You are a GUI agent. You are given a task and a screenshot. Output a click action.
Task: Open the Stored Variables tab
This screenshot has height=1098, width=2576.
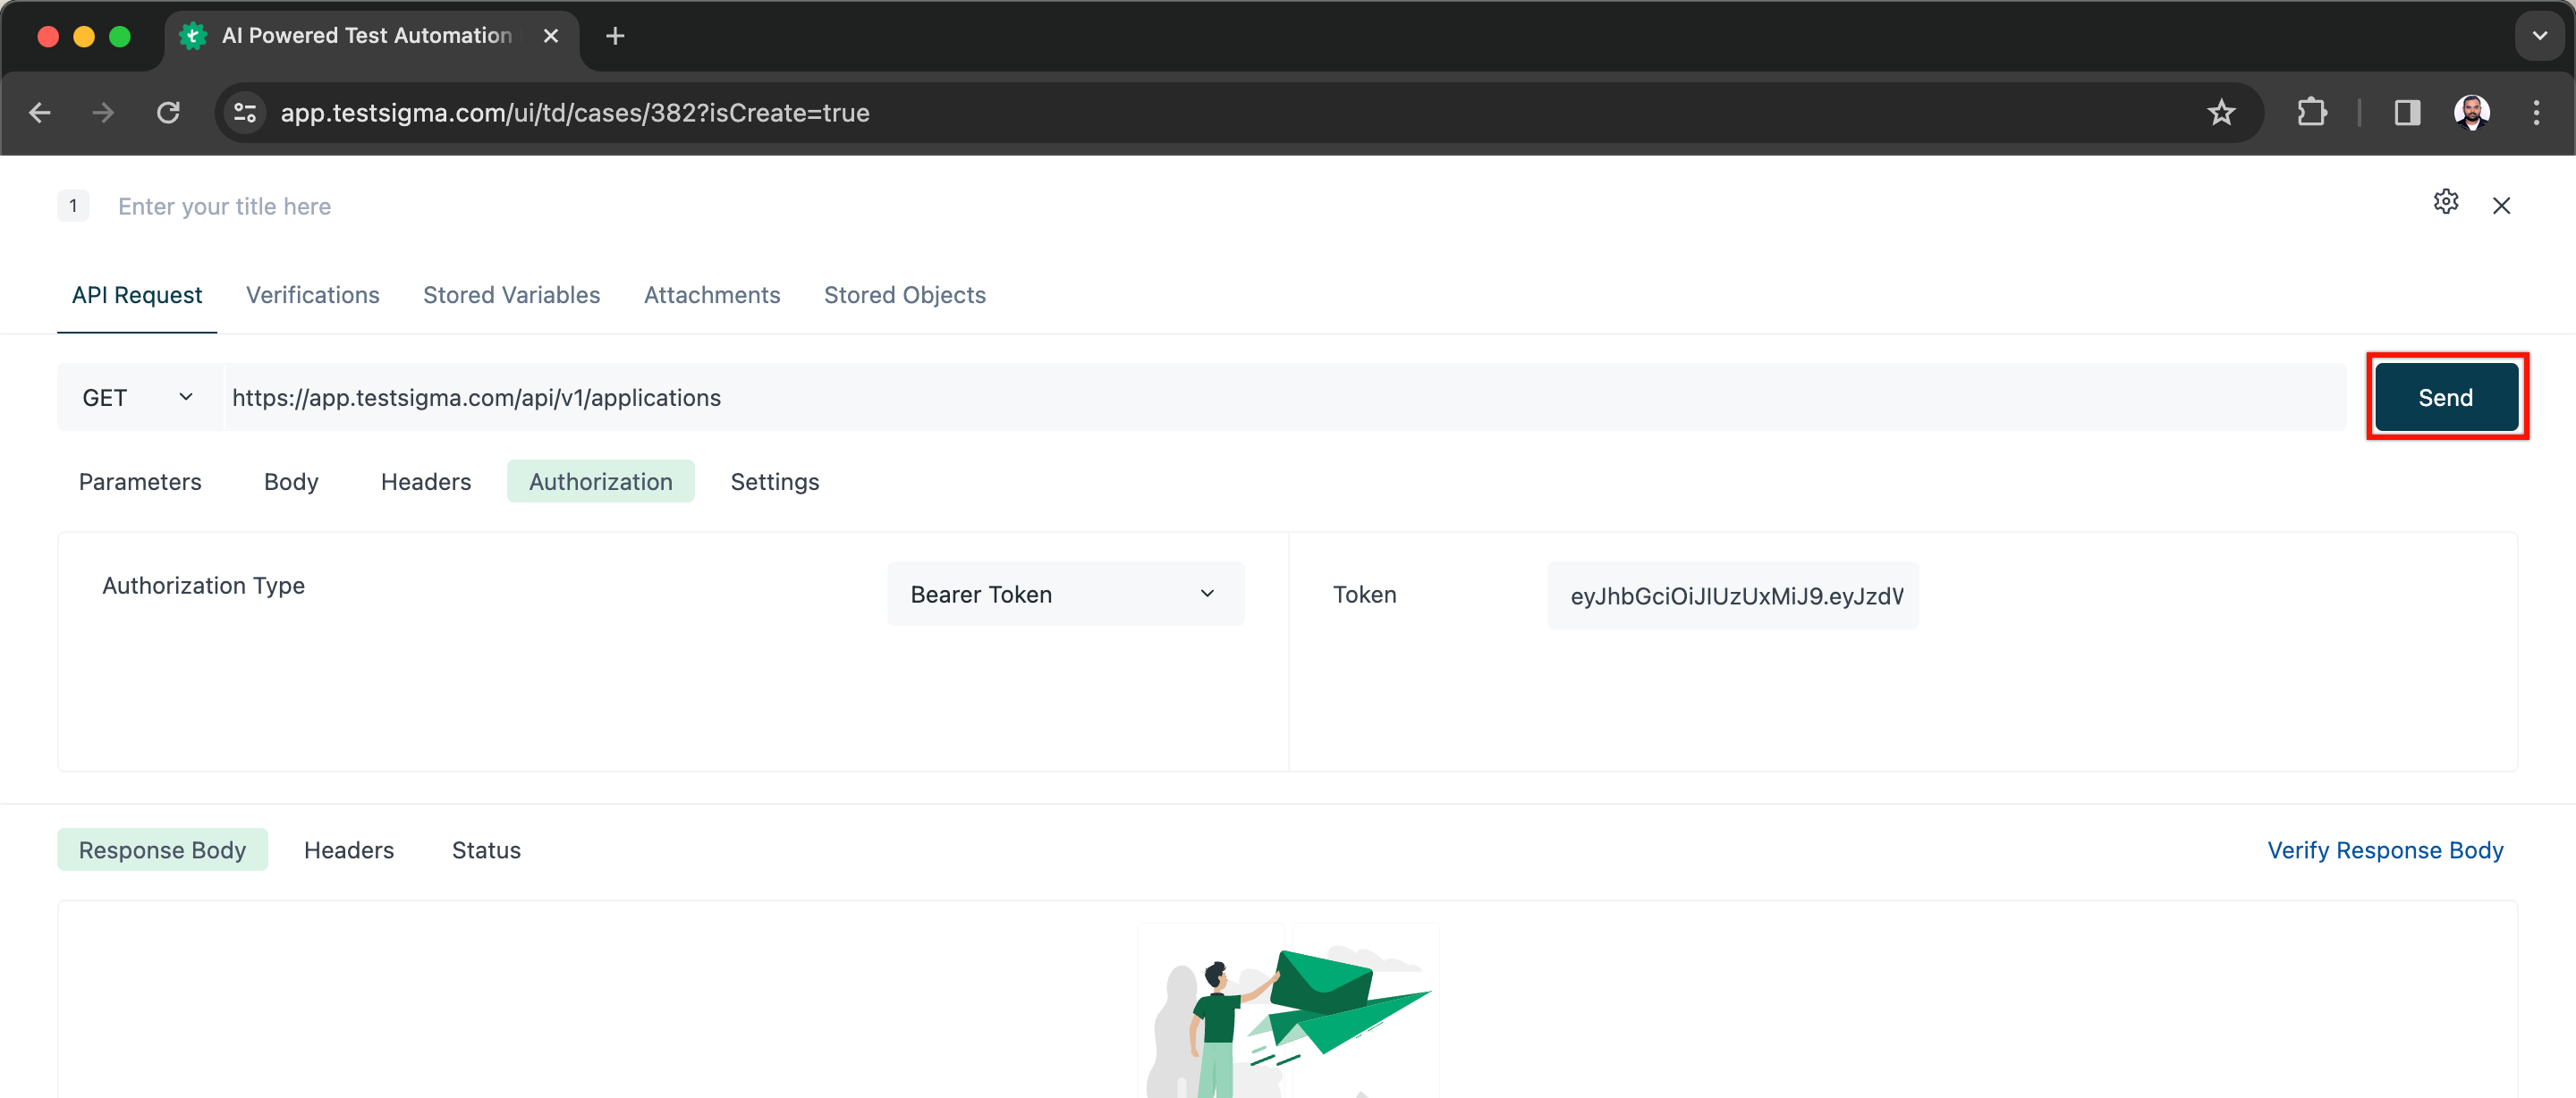[x=511, y=295]
